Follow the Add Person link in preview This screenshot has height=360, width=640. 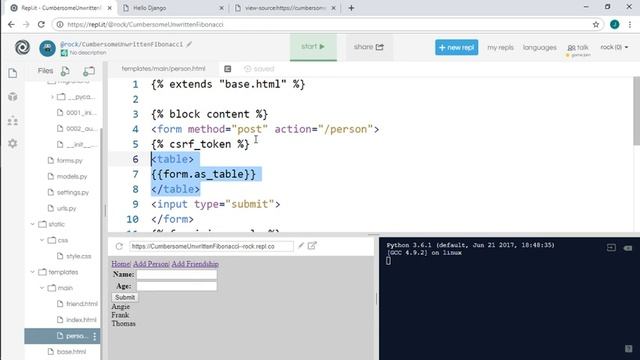pos(151,264)
